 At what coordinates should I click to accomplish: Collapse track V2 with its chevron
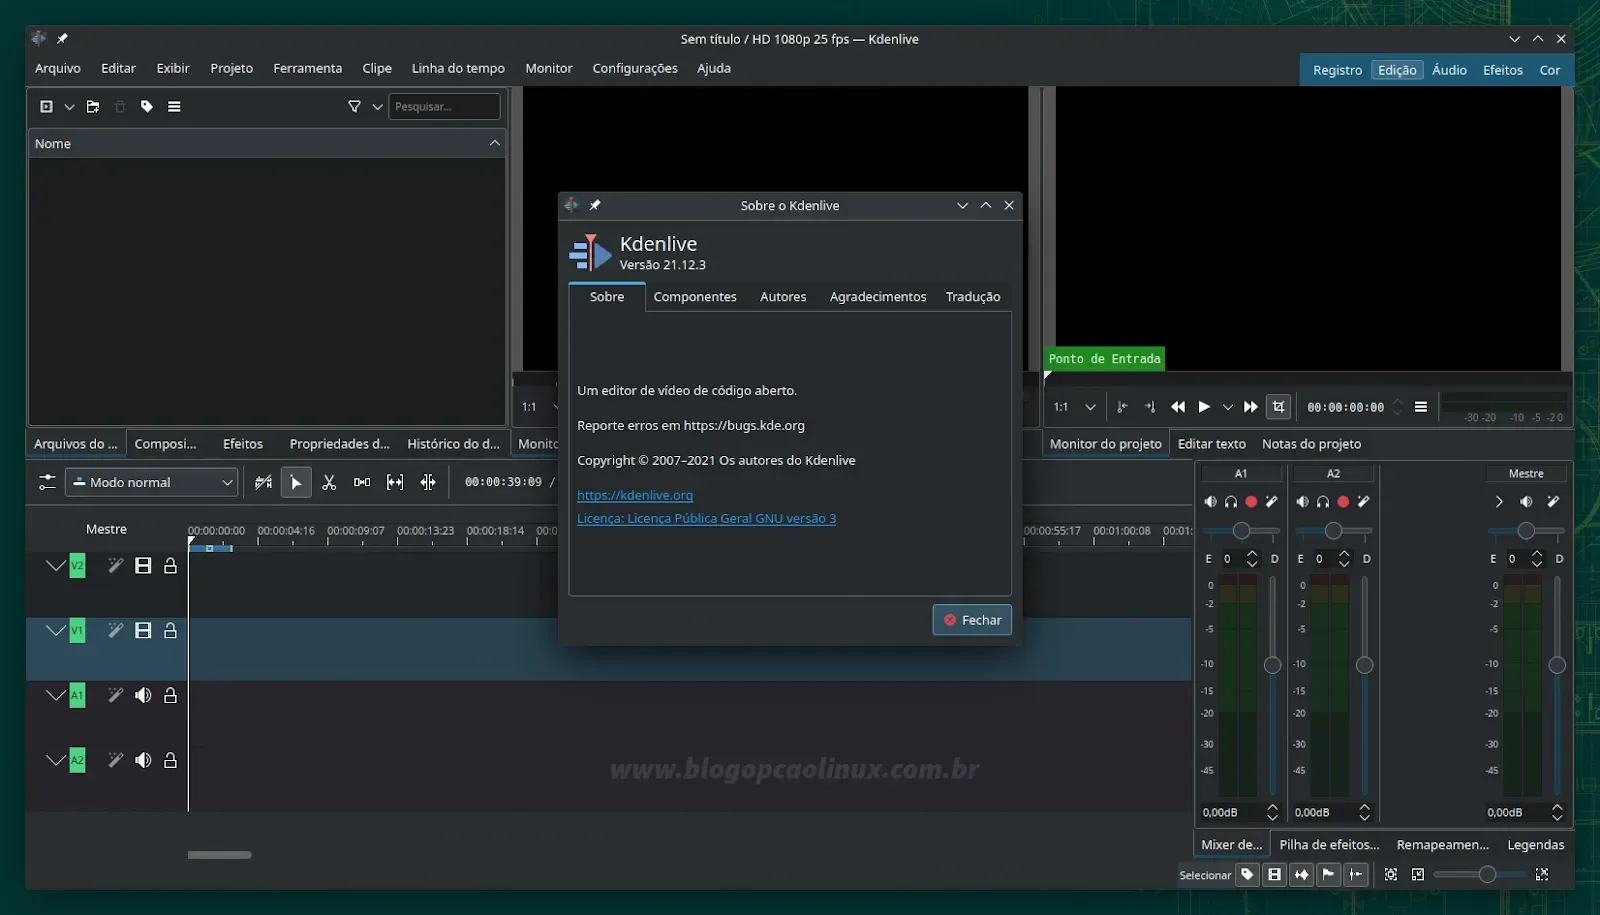[x=55, y=566]
